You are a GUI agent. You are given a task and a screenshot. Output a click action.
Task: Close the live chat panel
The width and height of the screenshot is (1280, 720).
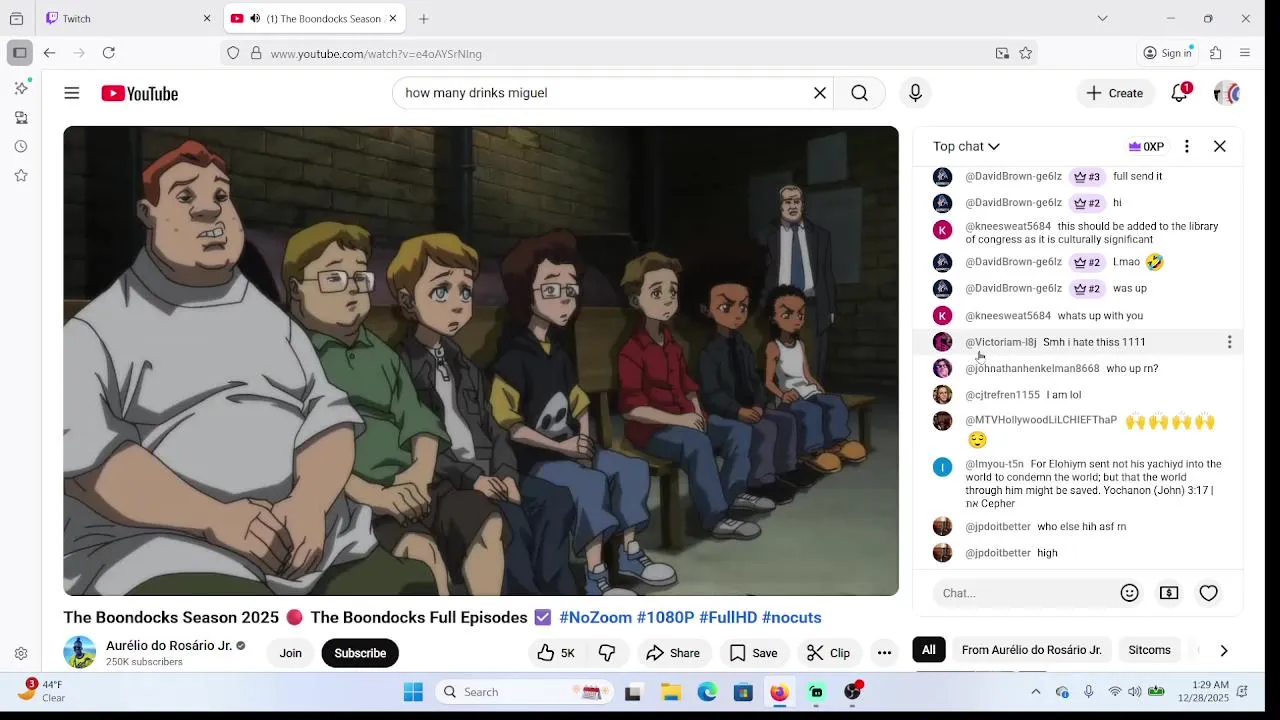coord(1220,146)
